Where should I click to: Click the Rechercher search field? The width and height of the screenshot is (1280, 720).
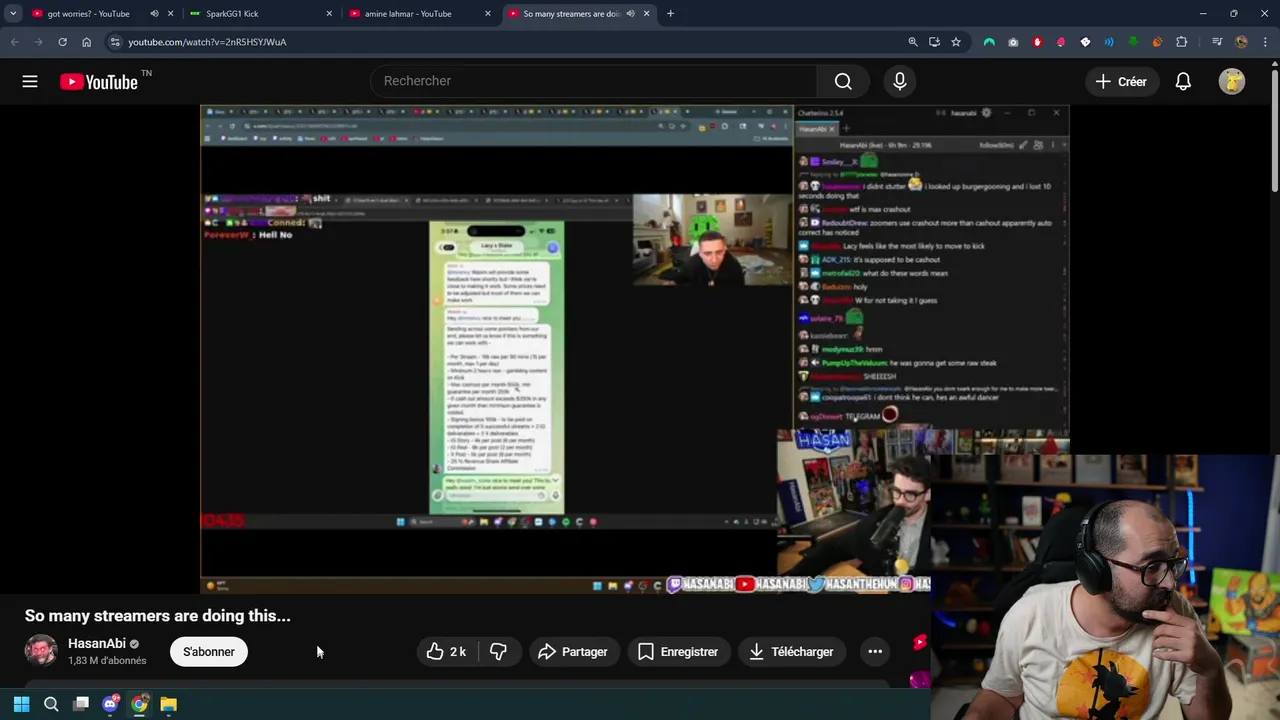click(x=593, y=81)
